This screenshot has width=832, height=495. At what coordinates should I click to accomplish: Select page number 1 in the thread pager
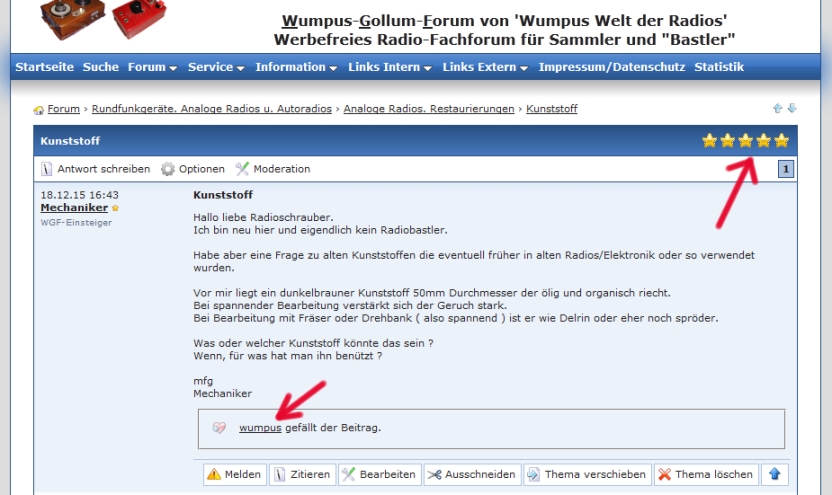point(787,170)
